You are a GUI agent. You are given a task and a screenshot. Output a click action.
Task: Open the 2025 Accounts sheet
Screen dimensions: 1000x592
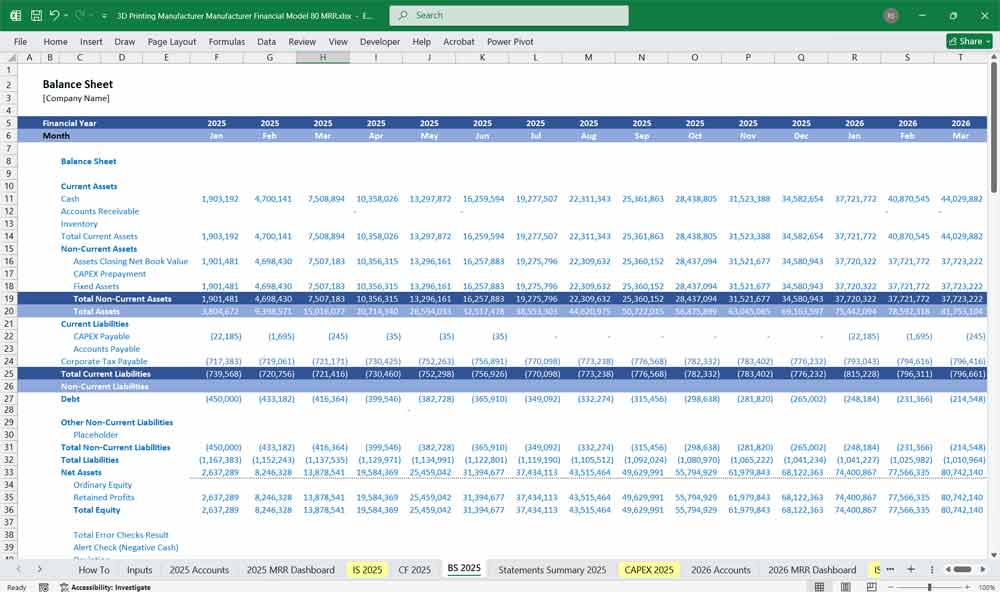(x=198, y=570)
